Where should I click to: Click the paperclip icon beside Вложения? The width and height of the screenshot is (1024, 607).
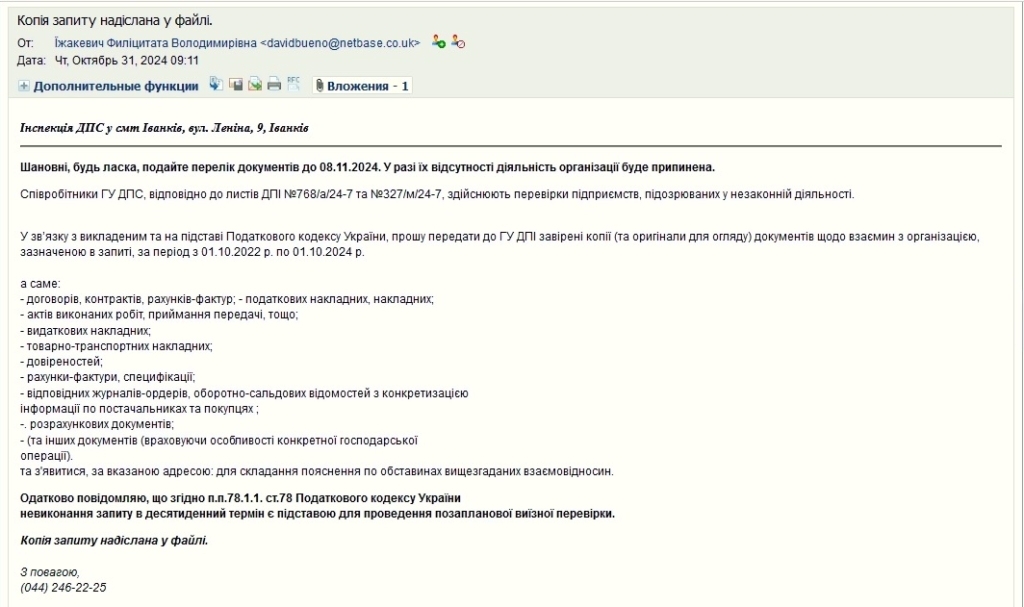pos(319,86)
